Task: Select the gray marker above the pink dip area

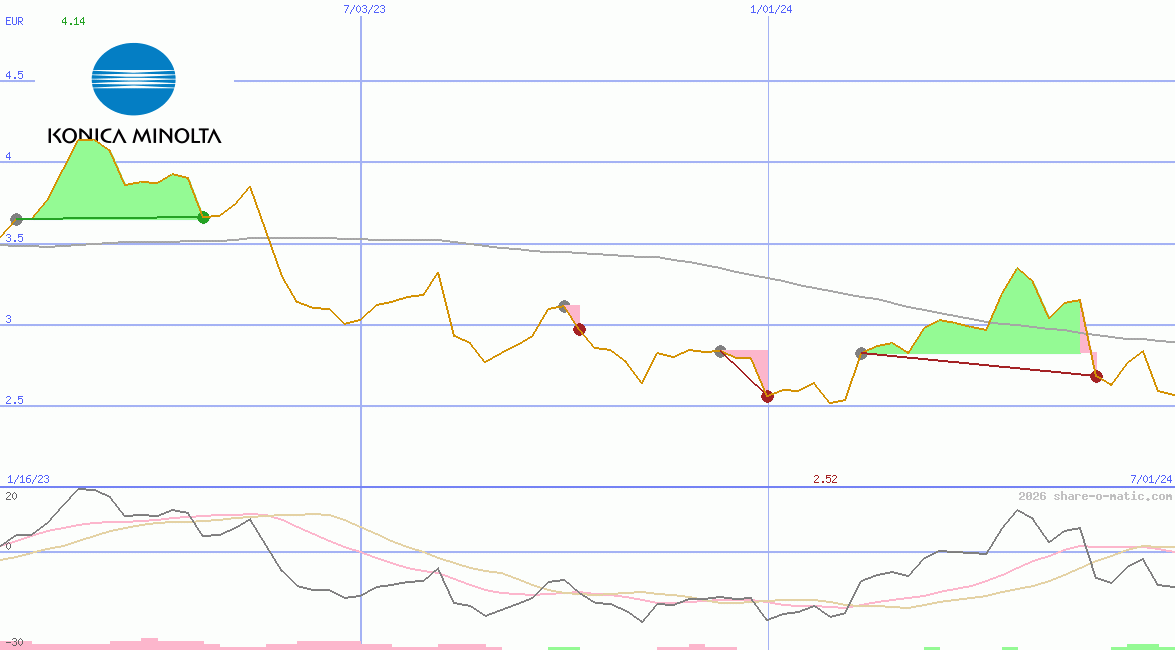Action: coord(719,350)
